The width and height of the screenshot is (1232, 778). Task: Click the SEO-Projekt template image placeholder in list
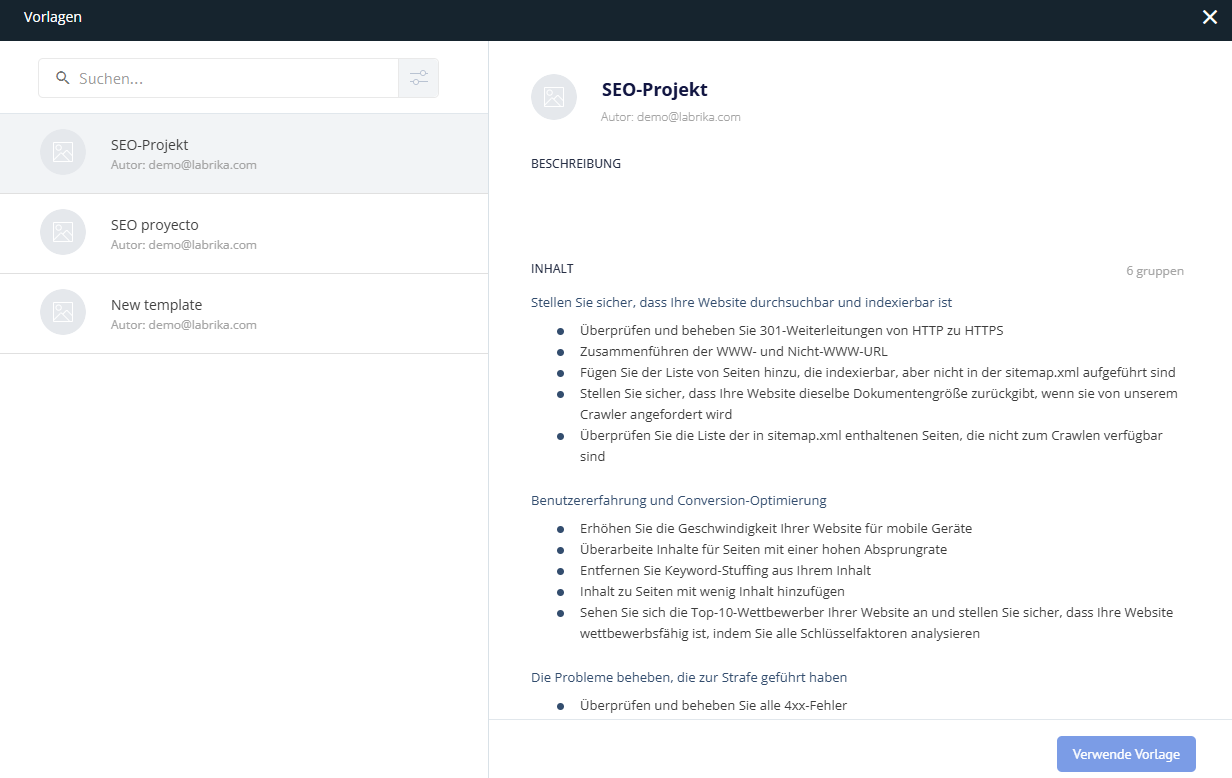pos(63,153)
